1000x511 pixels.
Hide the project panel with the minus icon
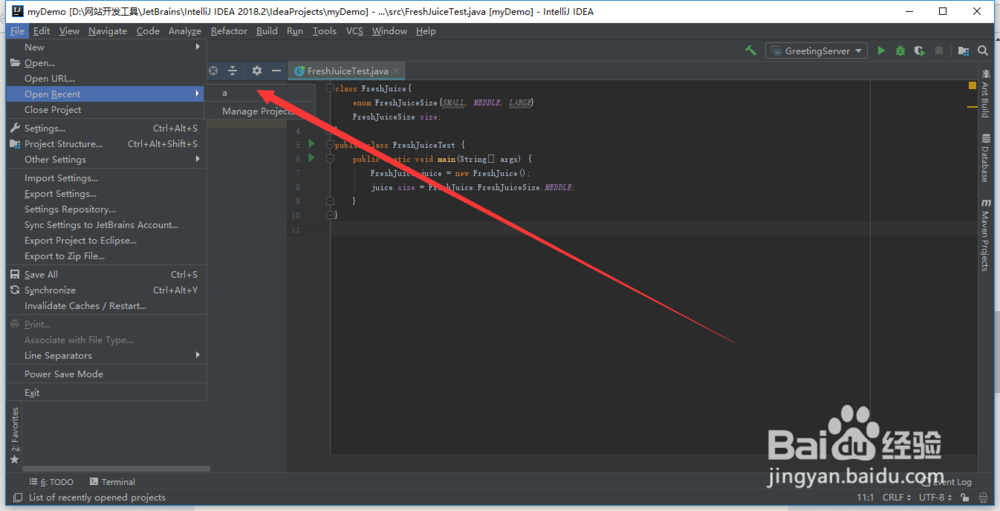276,71
